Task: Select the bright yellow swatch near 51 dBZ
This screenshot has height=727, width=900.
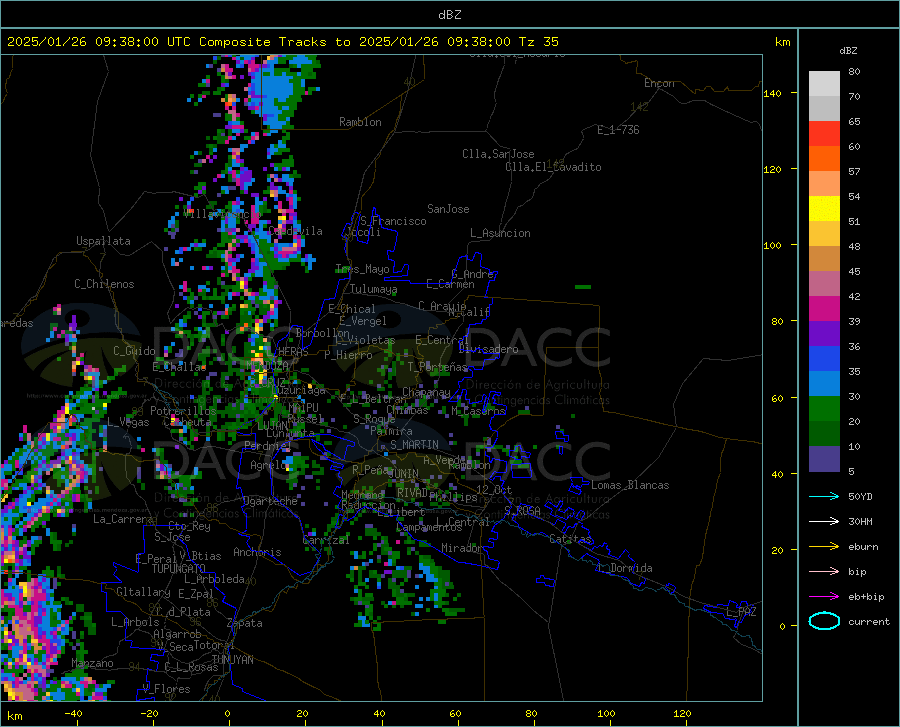Action: 824,209
